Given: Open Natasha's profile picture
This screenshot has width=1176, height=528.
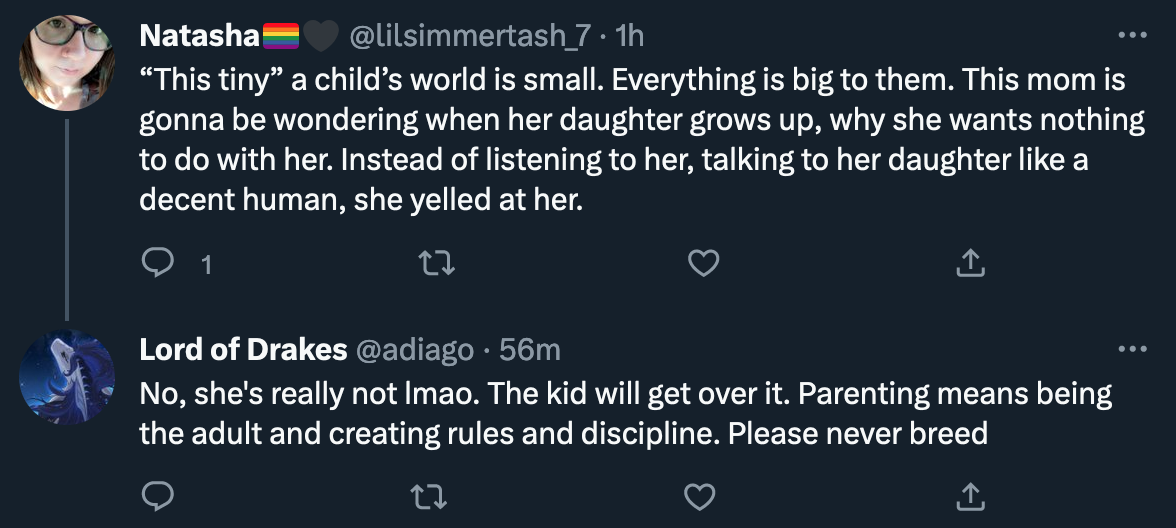Looking at the screenshot, I should pyautogui.click(x=67, y=62).
